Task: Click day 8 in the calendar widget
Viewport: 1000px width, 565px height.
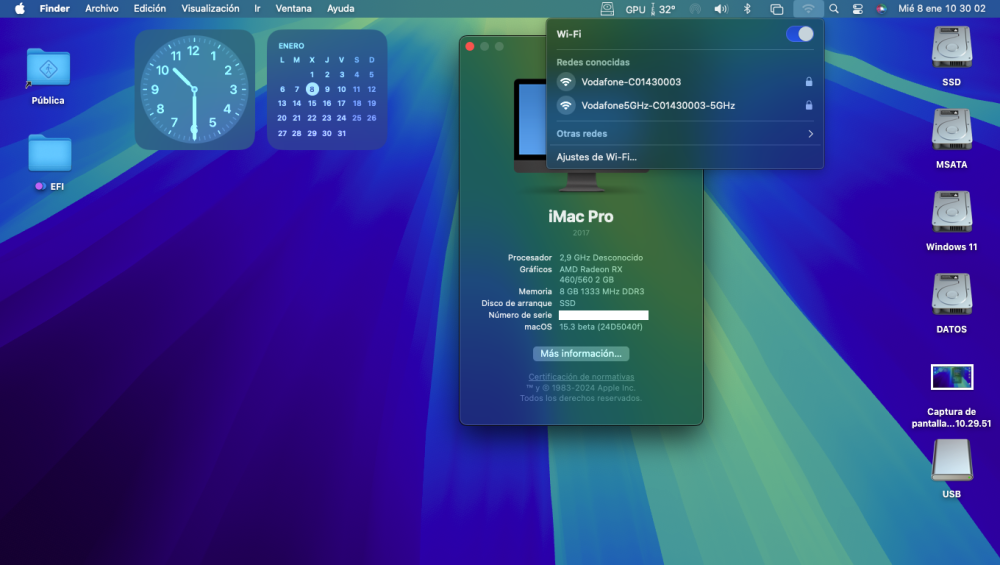Action: click(312, 89)
